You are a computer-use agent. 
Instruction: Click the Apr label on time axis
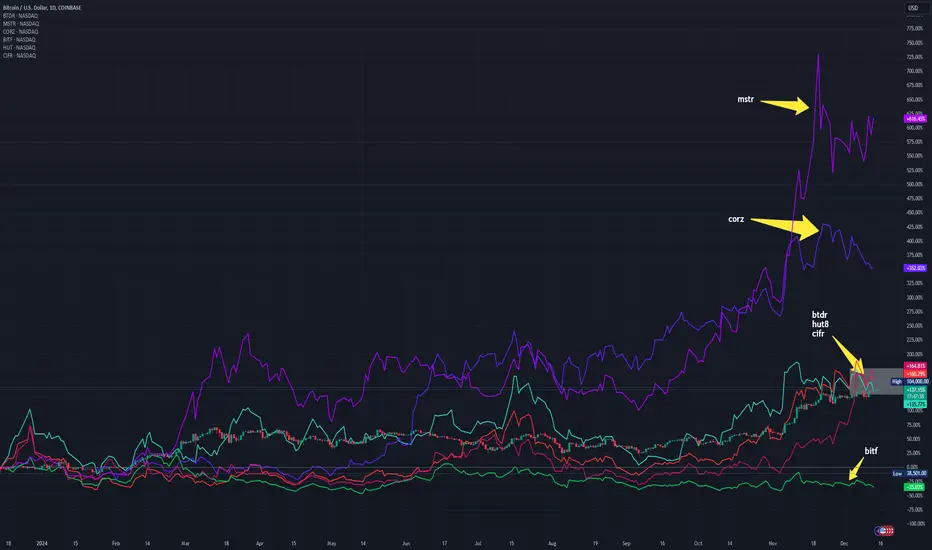(259, 543)
